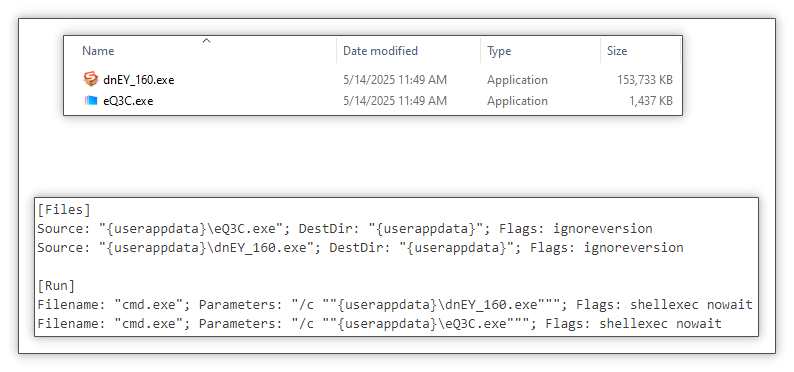Click the [Run] section header text
This screenshot has height=372, width=794.
click(x=56, y=286)
